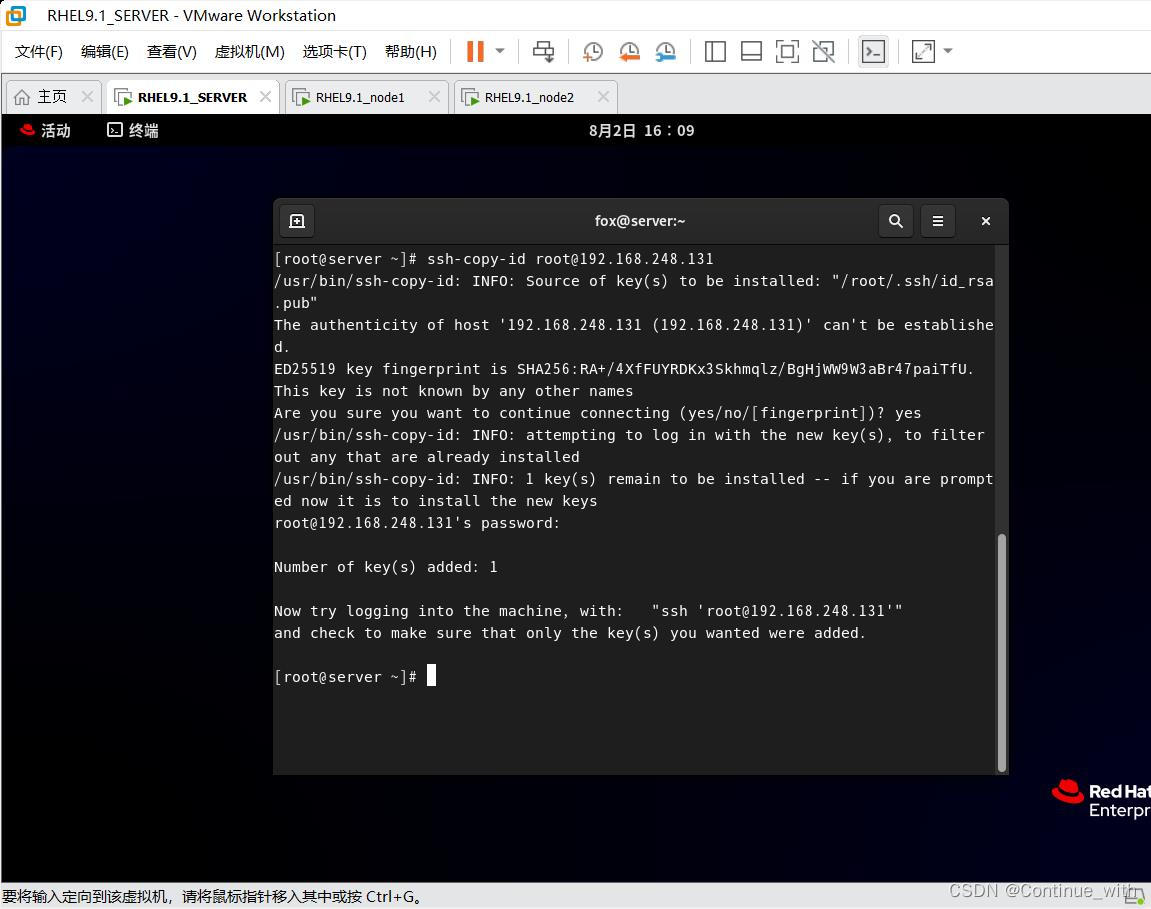Screen dimensions: 1151x909
Task: Pause the virtual machine with the orange pause button
Action: click(475, 51)
